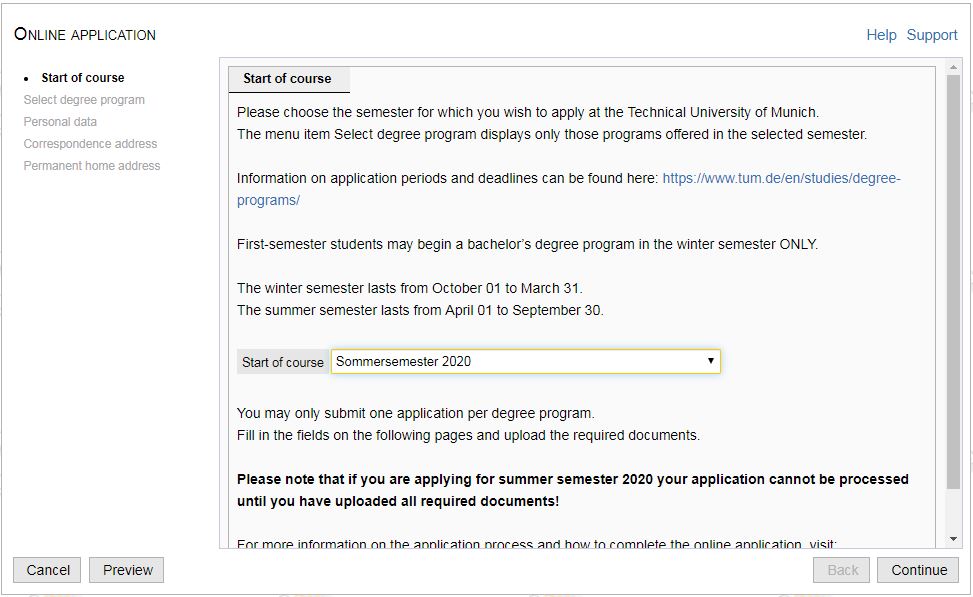Screen dimensions: 973x597
Task: Open the 'Personal data' sidebar step
Action: pyautogui.click(x=60, y=122)
